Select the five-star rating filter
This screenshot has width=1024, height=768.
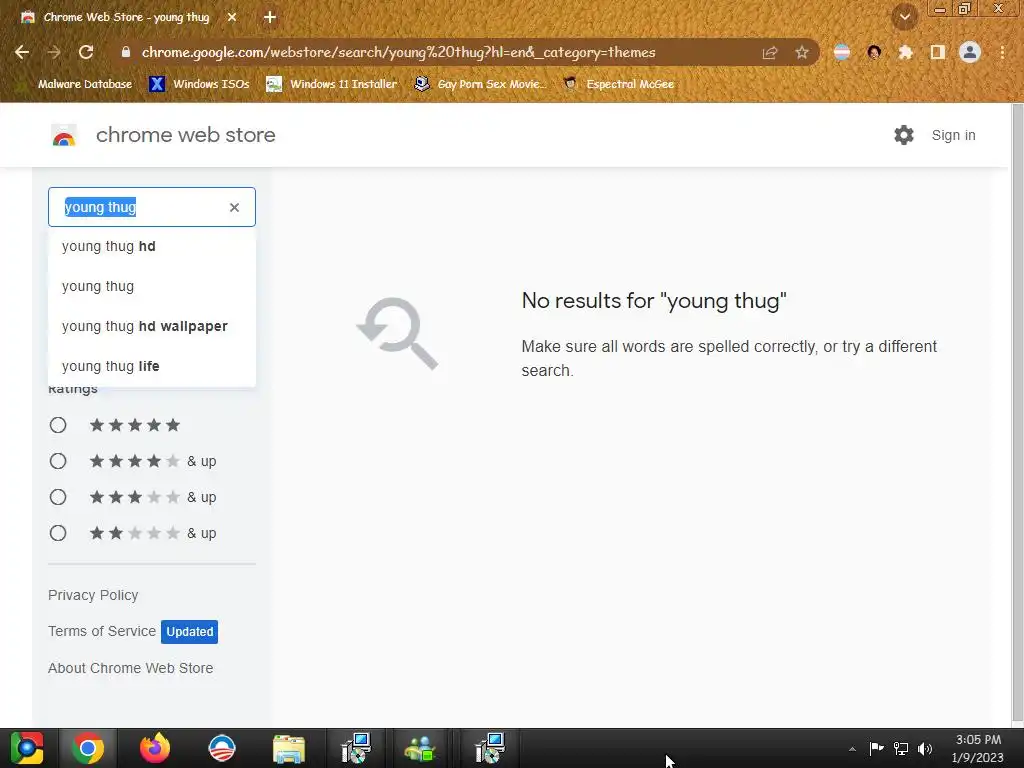(58, 425)
